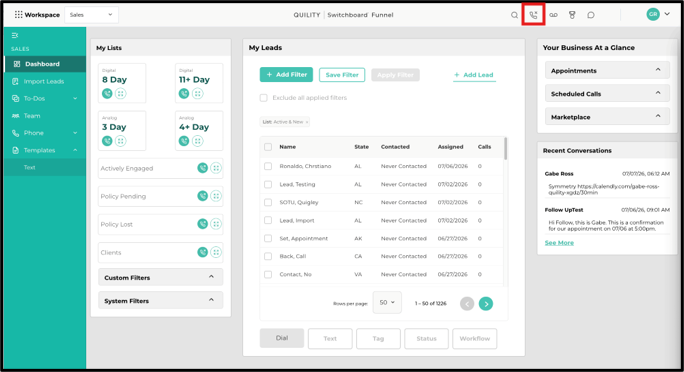Image resolution: width=684 pixels, height=372 pixels.
Task: Dial the Policy Pending list phone icon
Action: pos(202,196)
